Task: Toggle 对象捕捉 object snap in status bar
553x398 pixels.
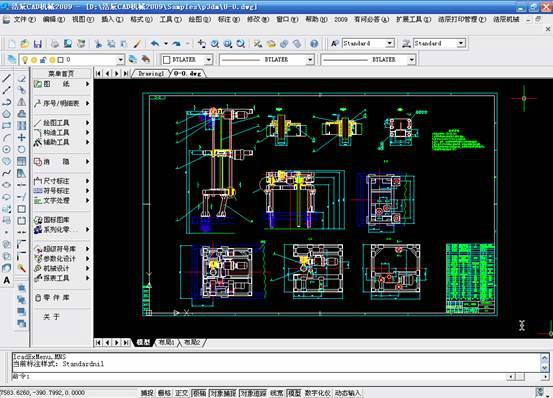Action: pos(223,393)
